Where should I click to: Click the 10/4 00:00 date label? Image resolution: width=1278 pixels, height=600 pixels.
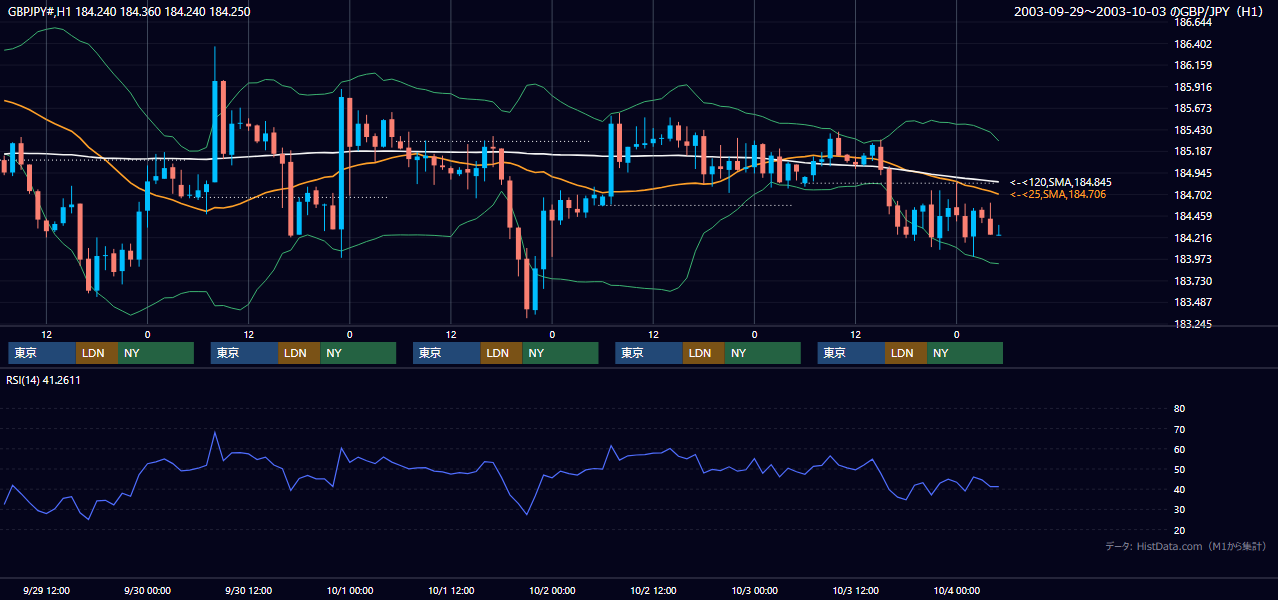(x=956, y=590)
